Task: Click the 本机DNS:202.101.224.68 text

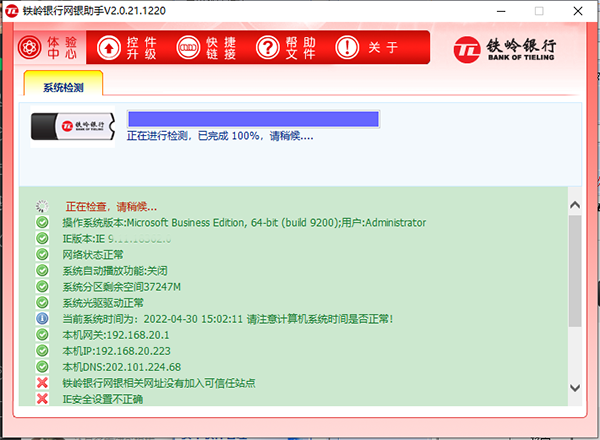Action: pos(122,367)
